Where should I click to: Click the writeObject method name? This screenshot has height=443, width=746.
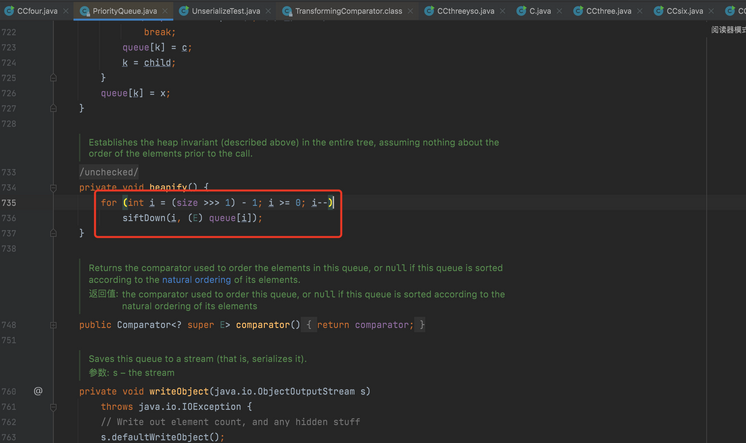(179, 392)
